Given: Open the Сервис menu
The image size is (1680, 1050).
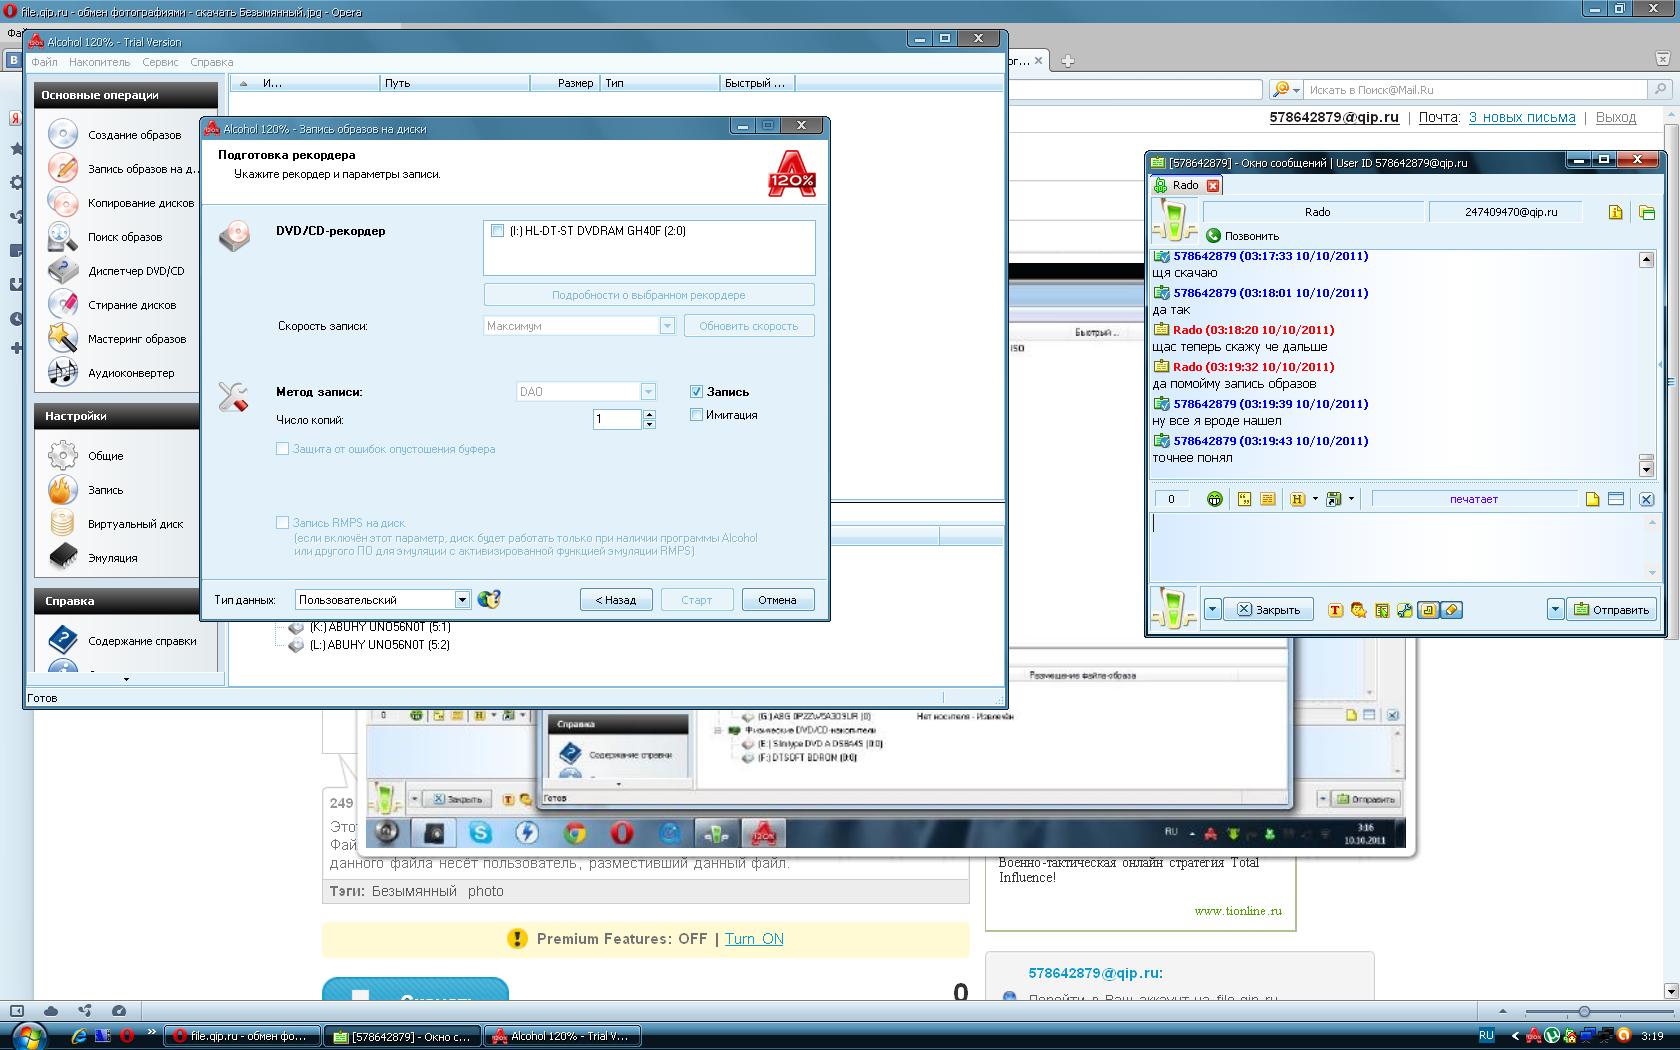Looking at the screenshot, I should click(160, 62).
